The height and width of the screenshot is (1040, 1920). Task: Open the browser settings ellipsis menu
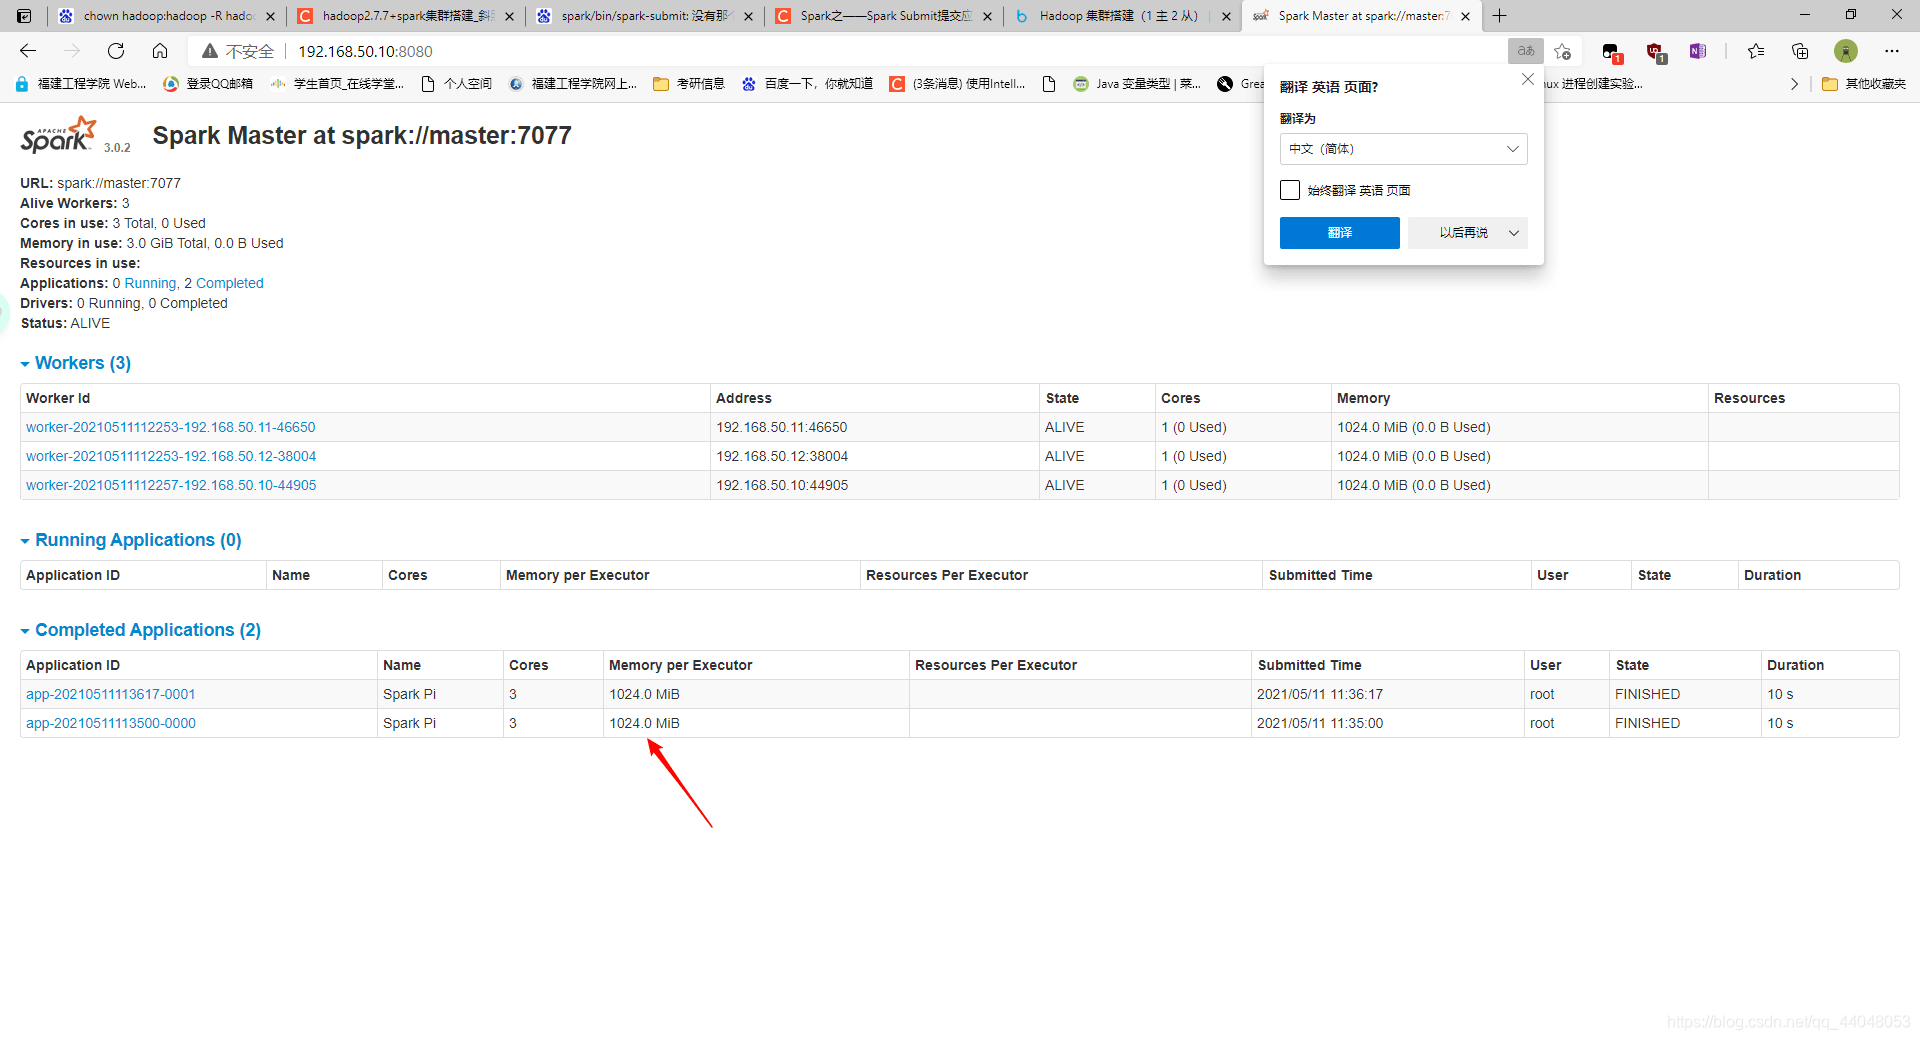[x=1891, y=51]
